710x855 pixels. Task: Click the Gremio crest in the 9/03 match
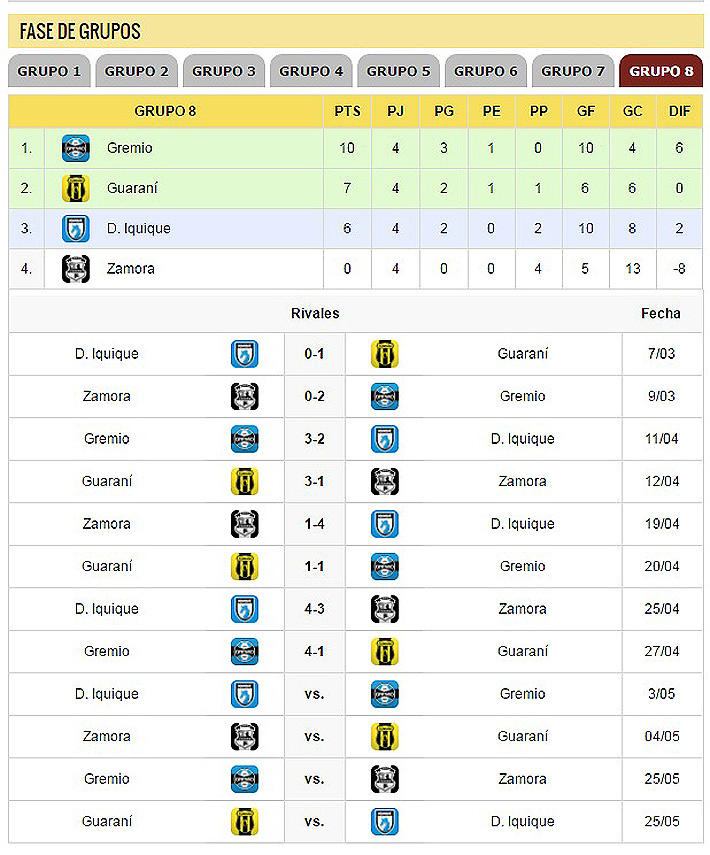click(x=385, y=396)
